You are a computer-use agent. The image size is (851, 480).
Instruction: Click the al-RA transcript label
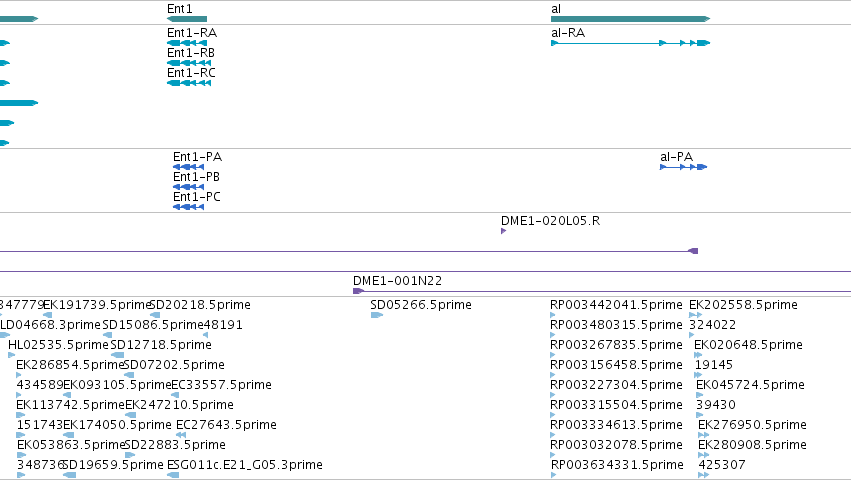click(568, 33)
